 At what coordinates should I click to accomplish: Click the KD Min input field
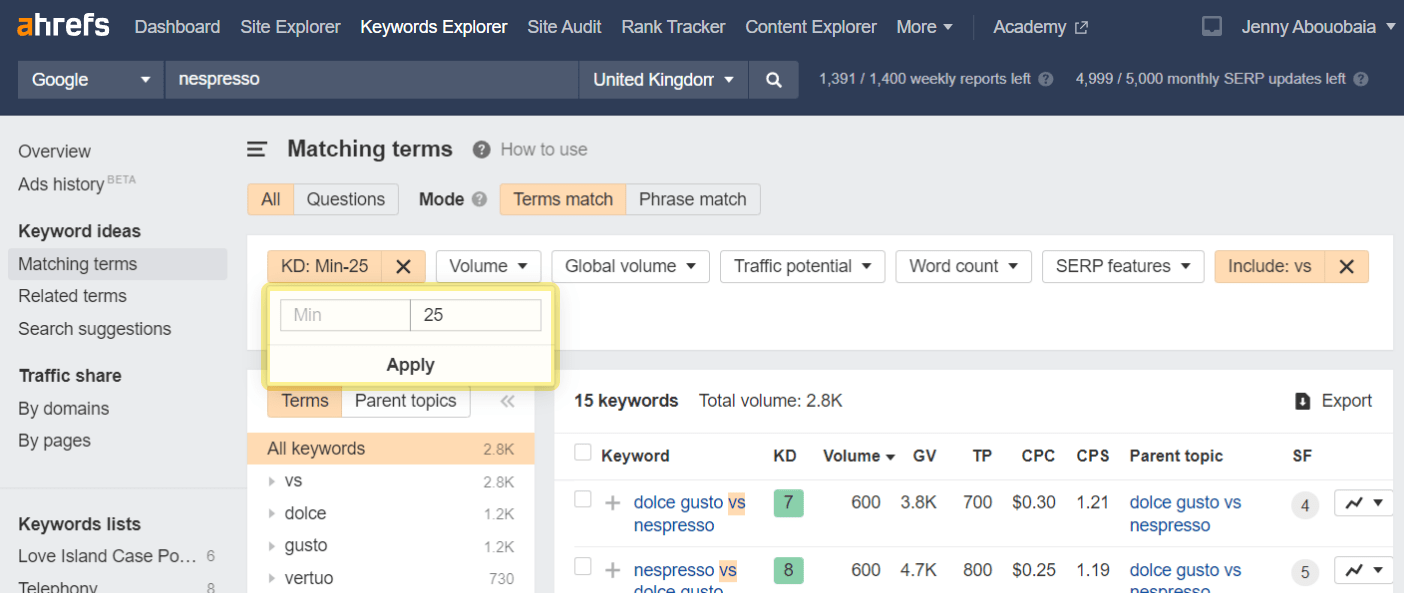345,315
